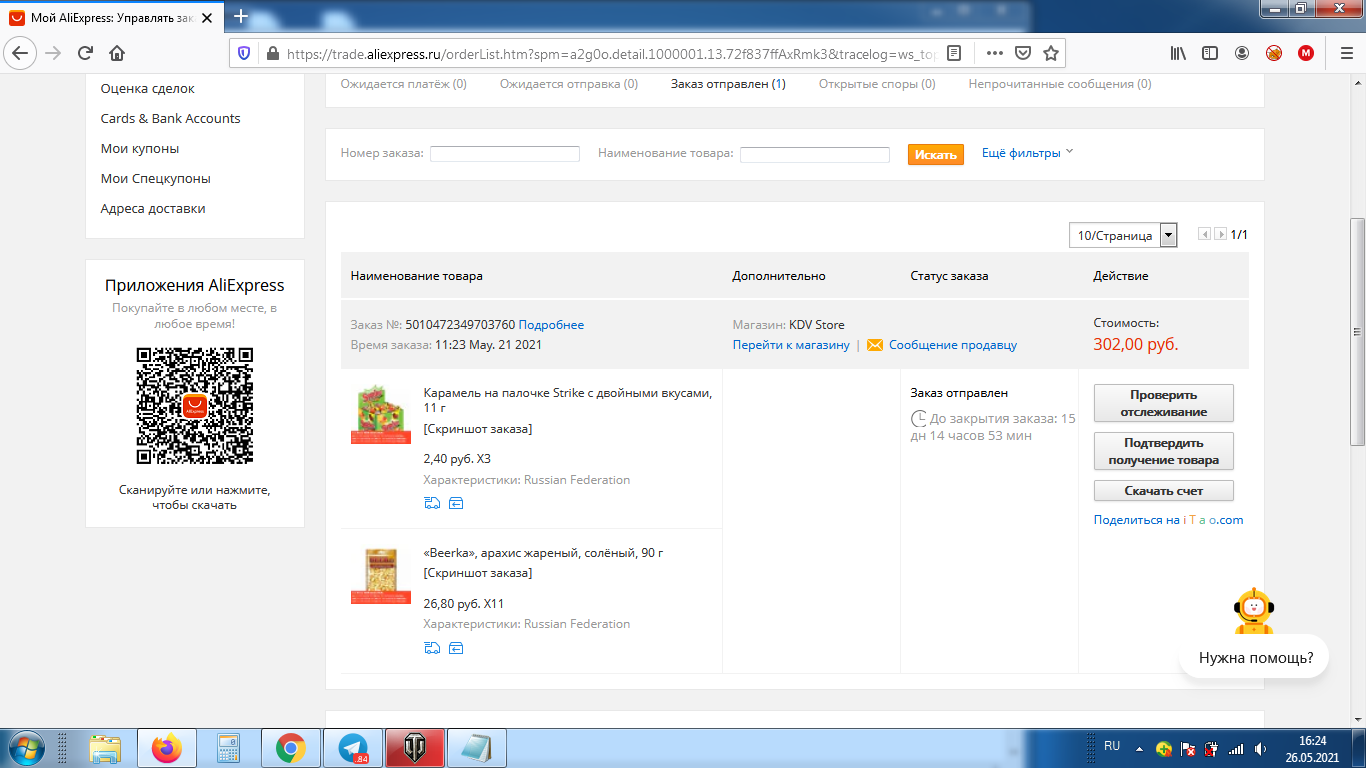
Task: Open Адреса доставки sidebar link
Action: (153, 208)
